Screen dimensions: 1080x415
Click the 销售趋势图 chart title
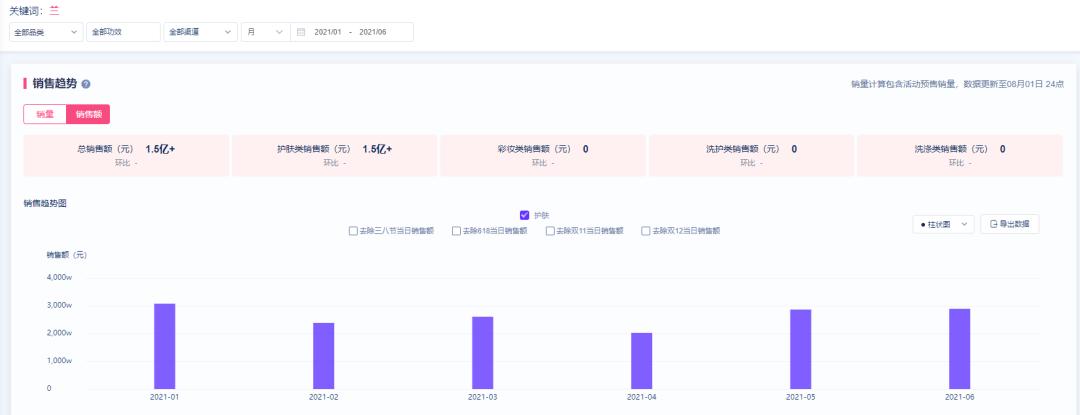[x=45, y=204]
